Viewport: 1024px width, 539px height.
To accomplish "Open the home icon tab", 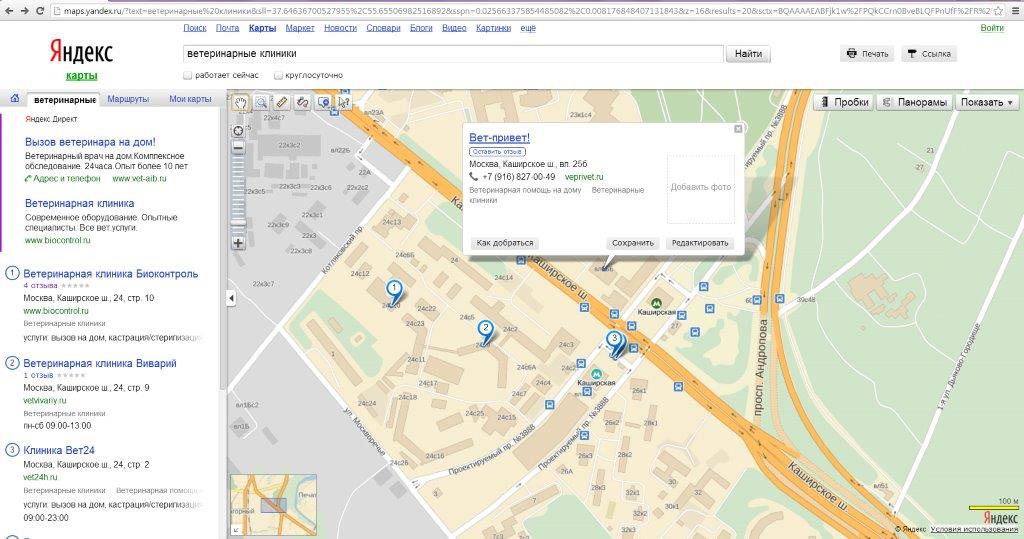I will [14, 99].
